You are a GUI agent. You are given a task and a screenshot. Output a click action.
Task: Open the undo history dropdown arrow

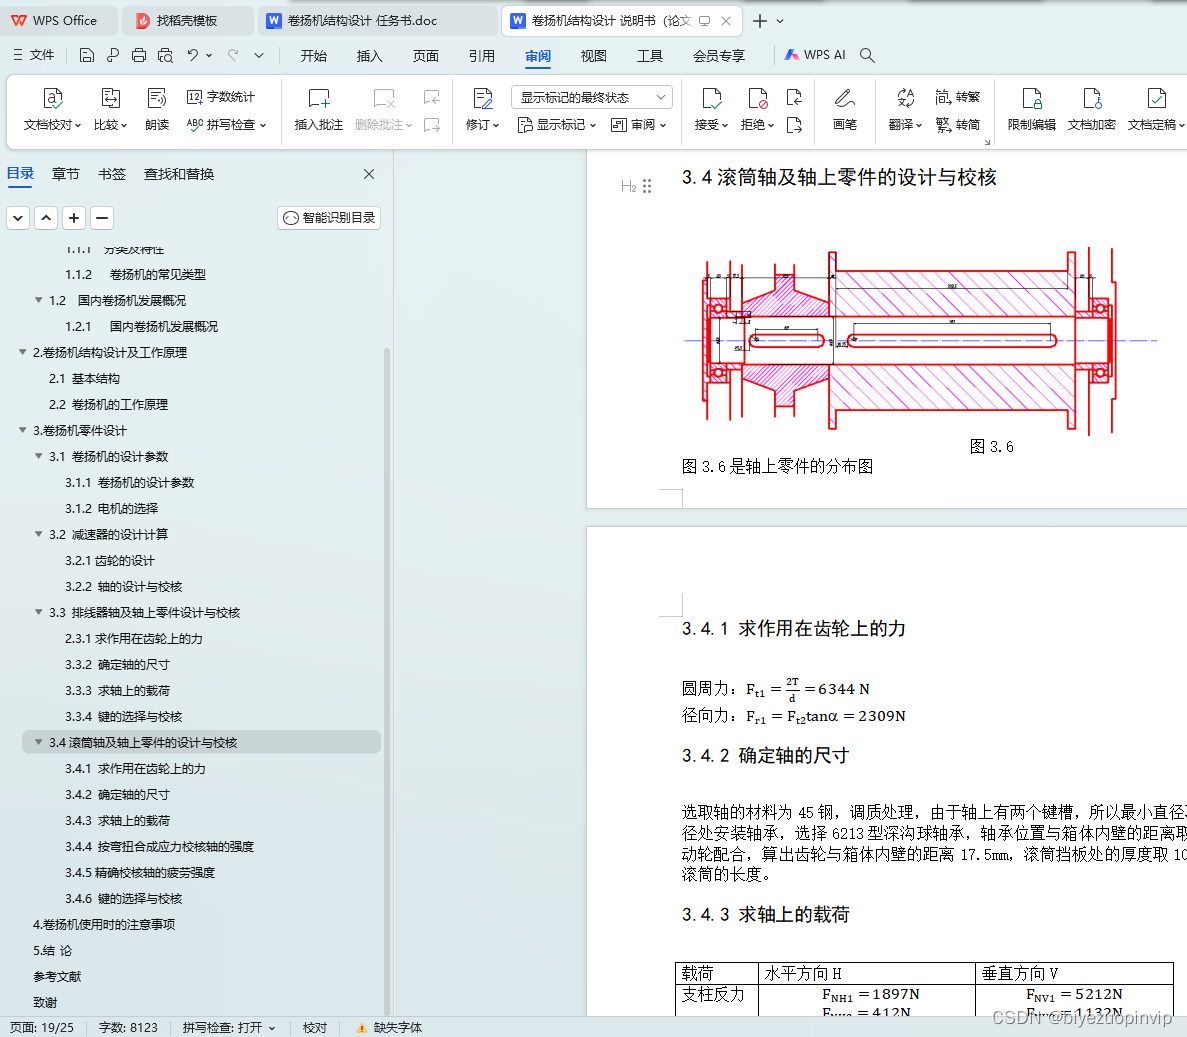(x=209, y=55)
